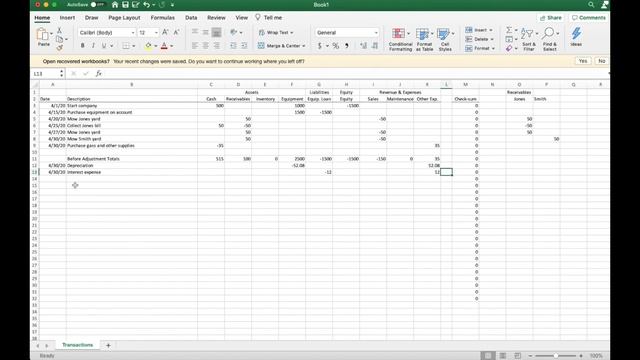Click the Percent Style icon
The width and height of the screenshot is (640, 360).
click(336, 46)
